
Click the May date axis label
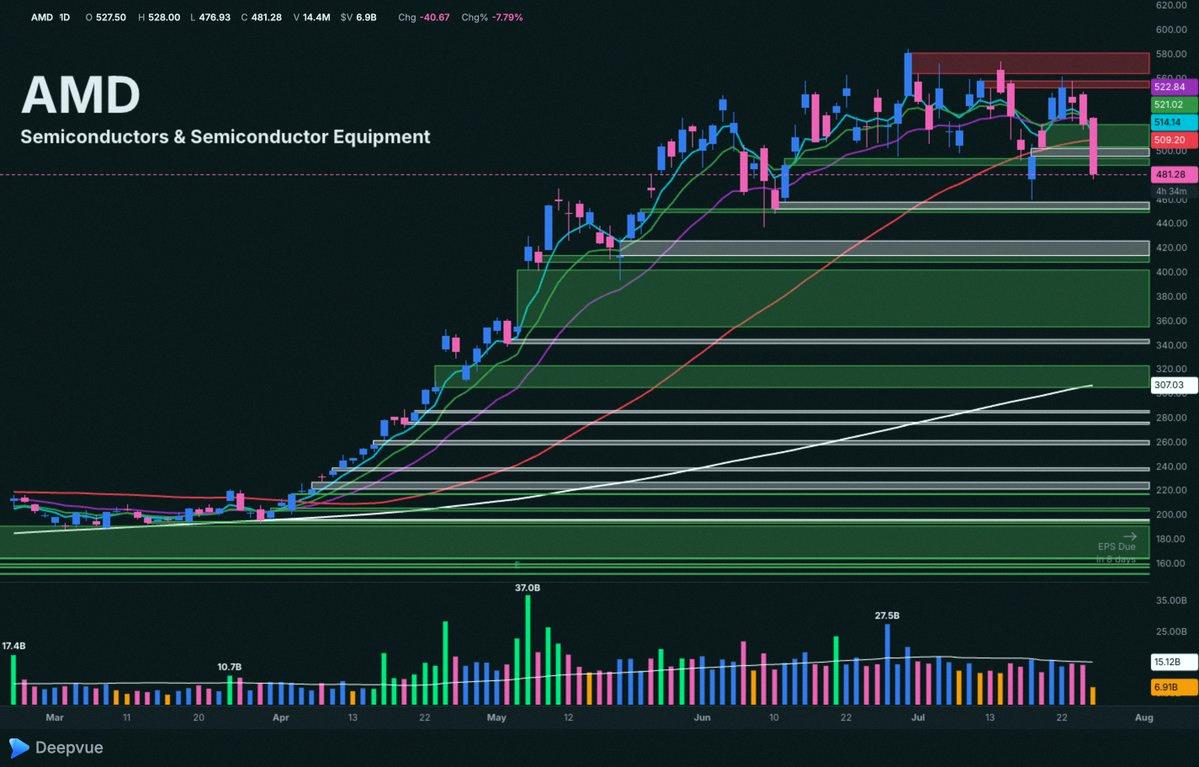pyautogui.click(x=496, y=717)
